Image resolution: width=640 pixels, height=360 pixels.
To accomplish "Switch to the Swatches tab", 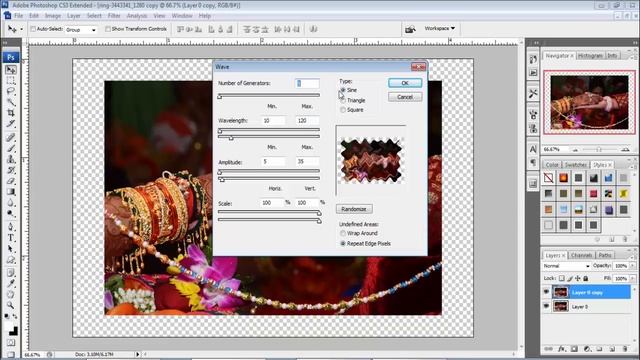I will pyautogui.click(x=576, y=165).
